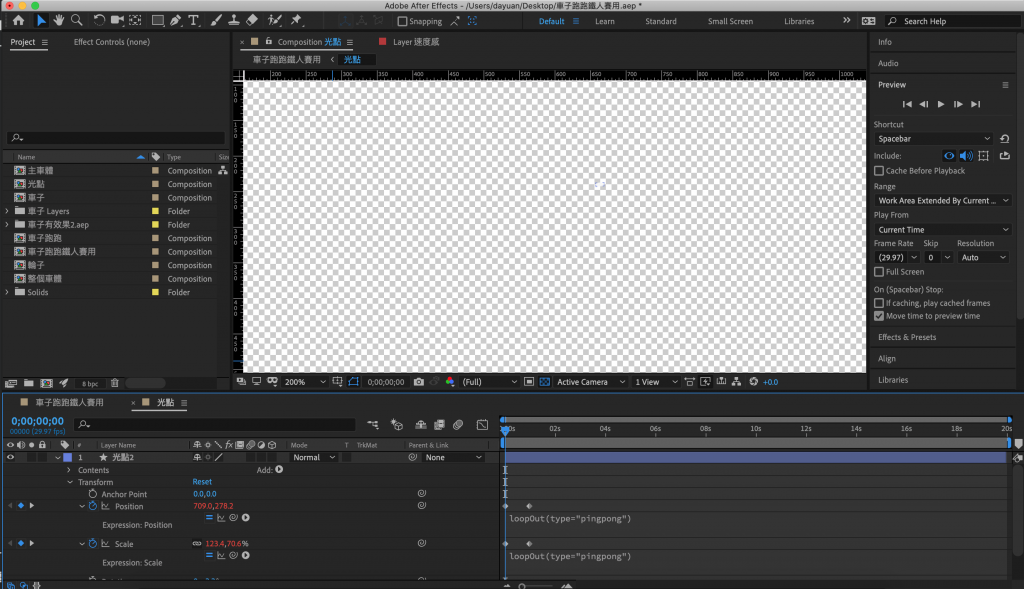Viewport: 1024px width, 589px height.
Task: Click Reset for the Transform group
Action: 202,482
